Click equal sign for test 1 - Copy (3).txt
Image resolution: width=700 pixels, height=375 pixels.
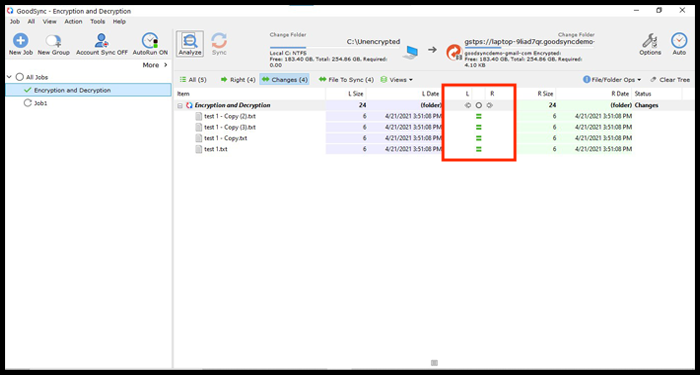(x=479, y=127)
